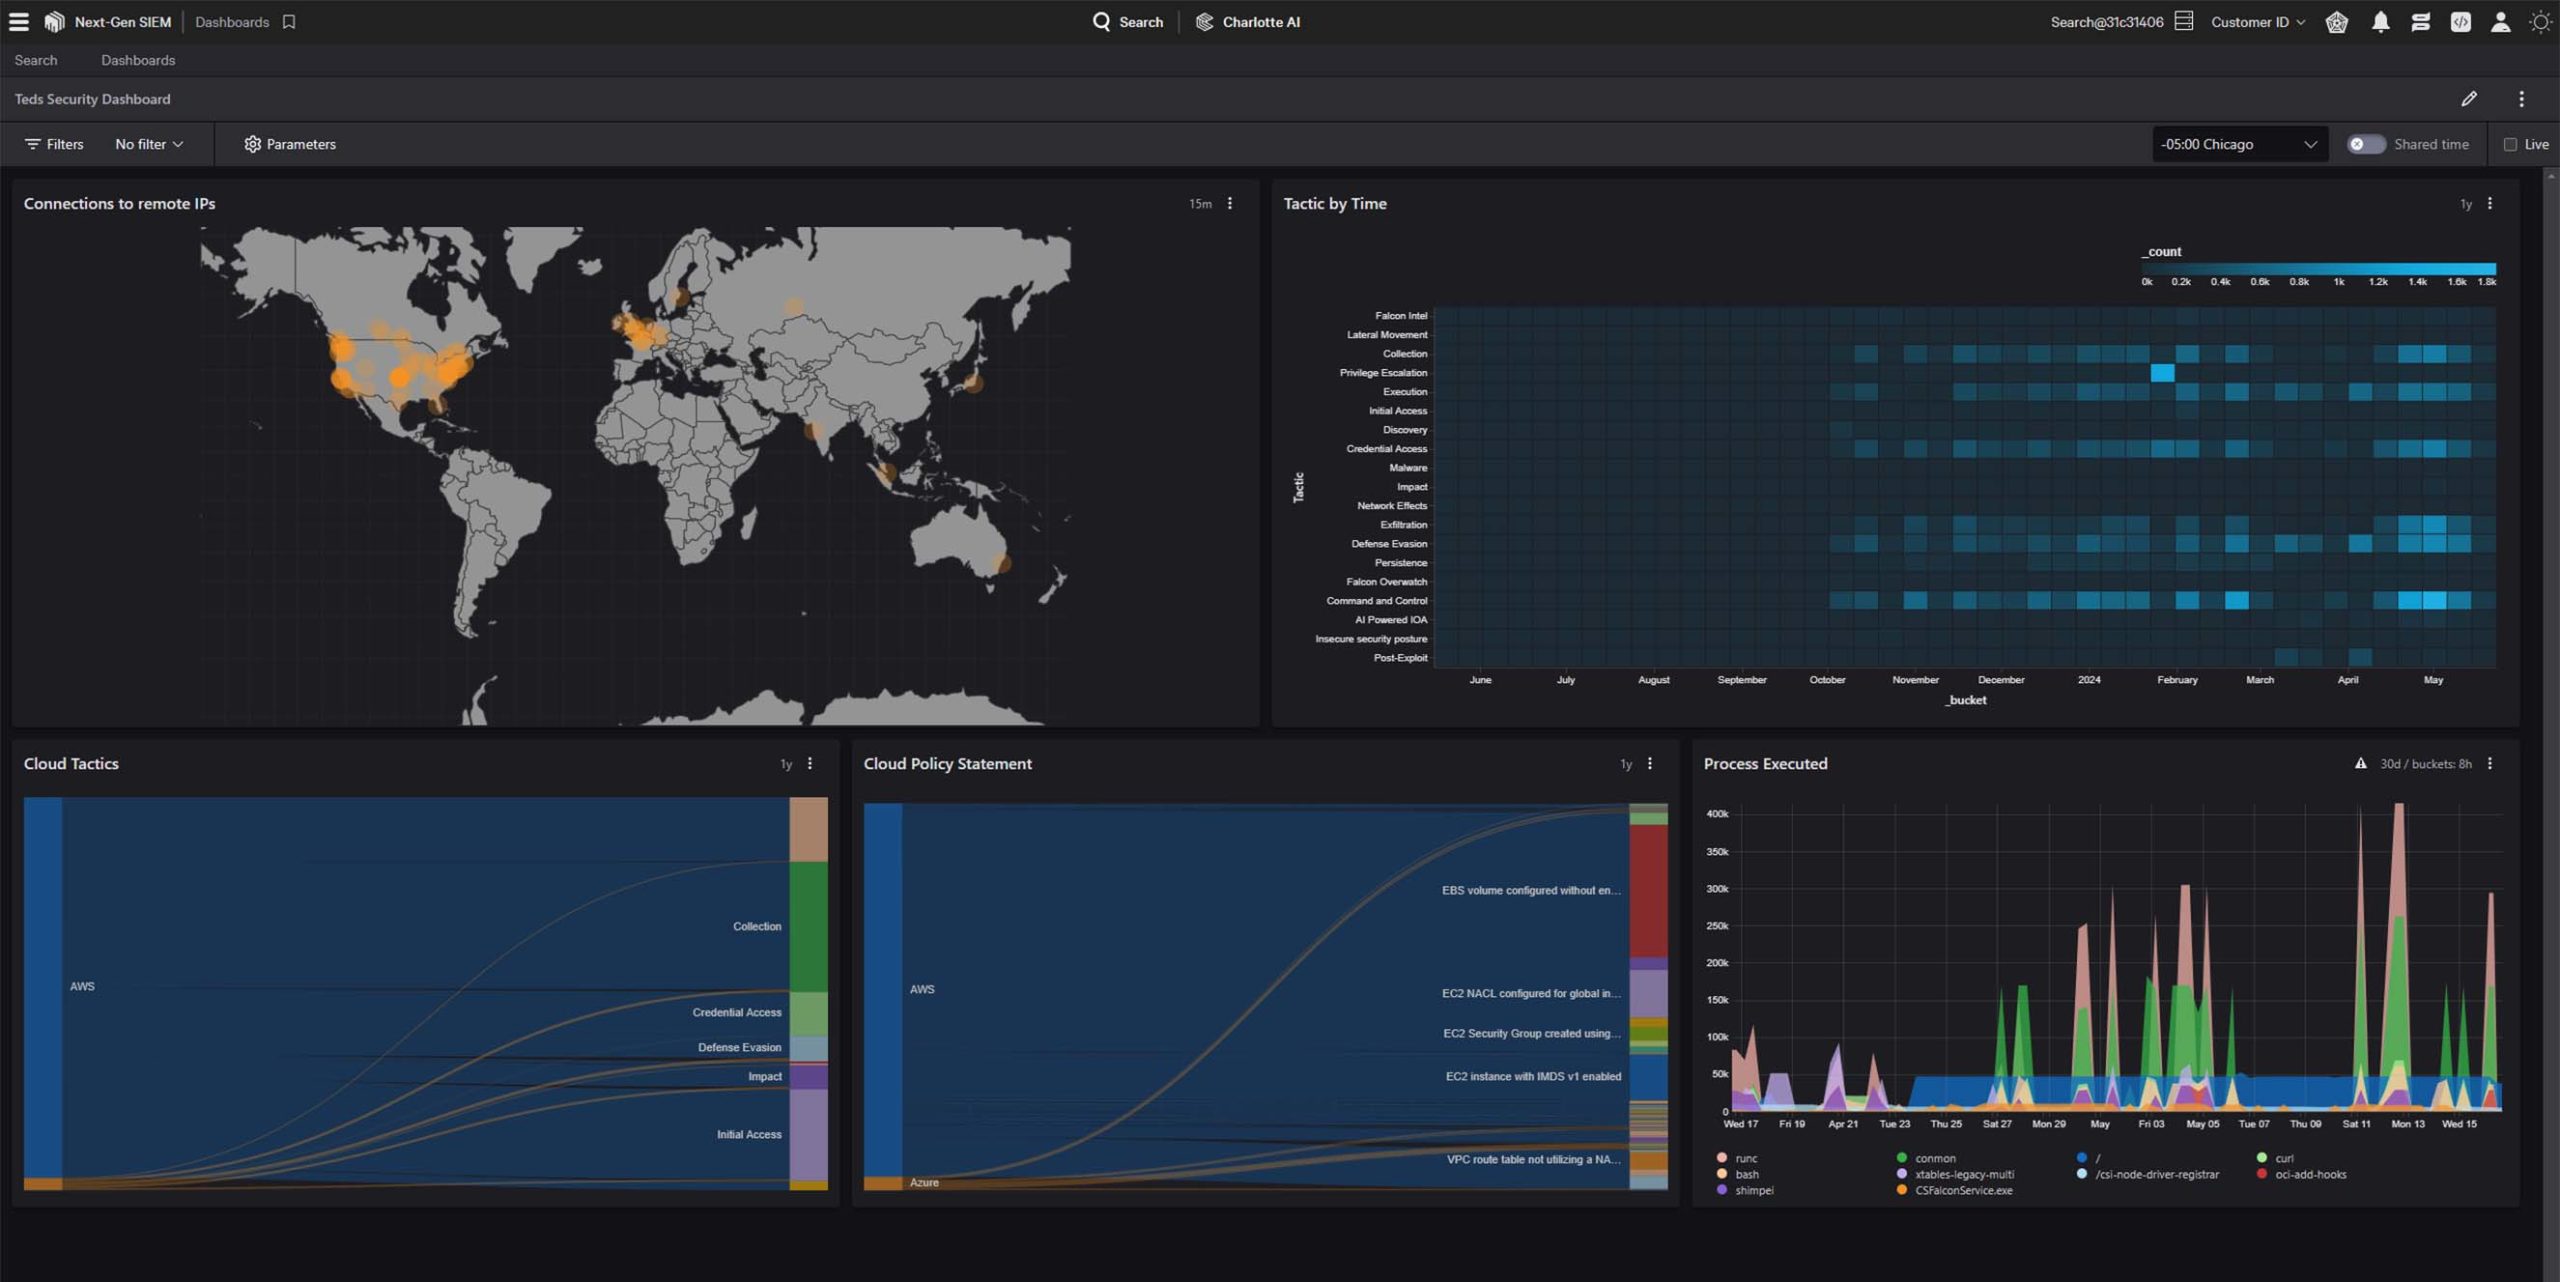Click the CrowdStrike falcon logo icon
2560x1282 pixels.
coord(54,21)
